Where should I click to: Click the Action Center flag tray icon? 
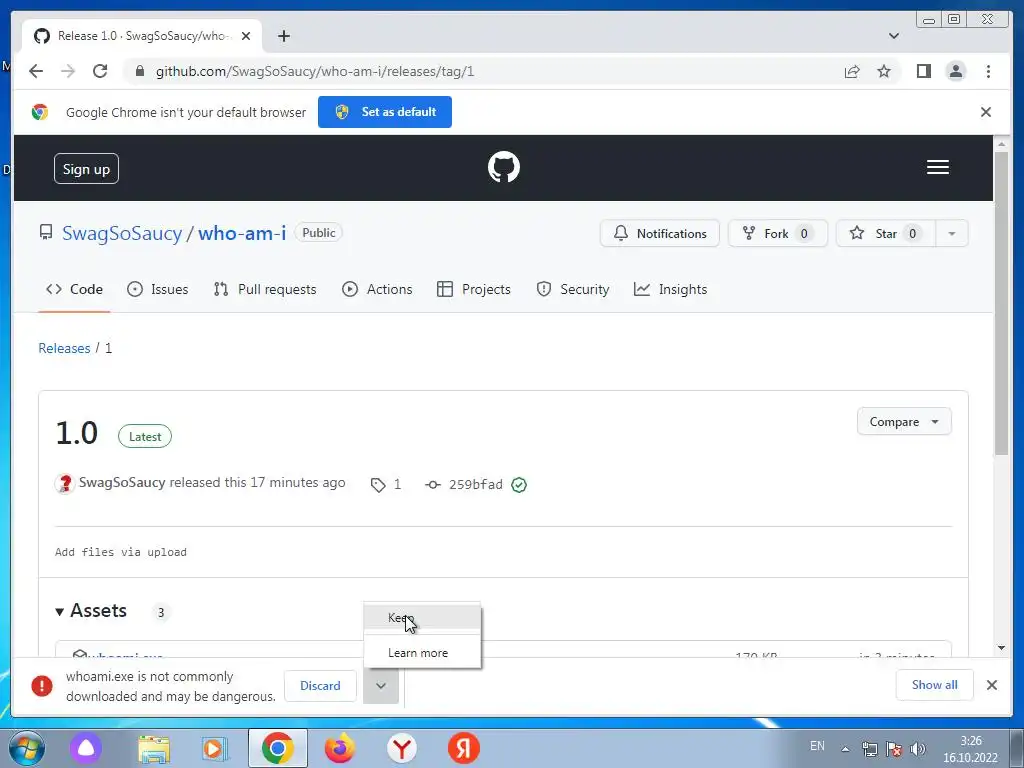pyautogui.click(x=894, y=749)
